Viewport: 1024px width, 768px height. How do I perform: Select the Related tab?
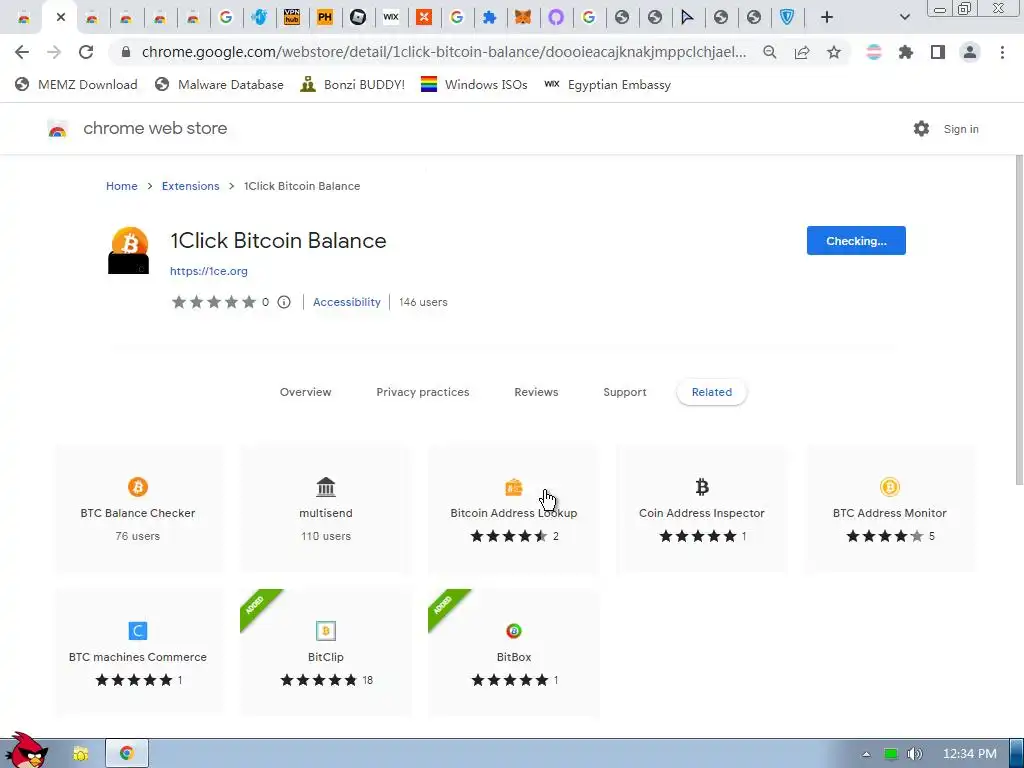click(712, 392)
